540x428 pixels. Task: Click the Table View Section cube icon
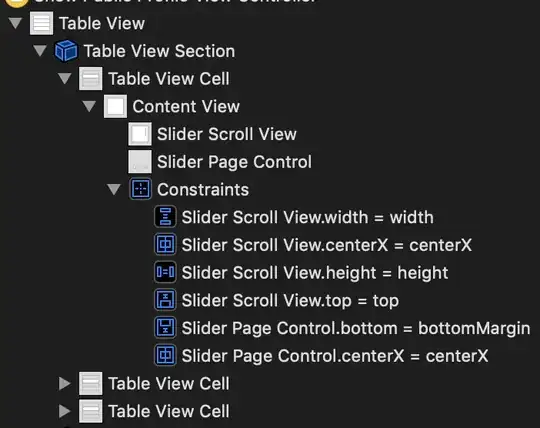coord(66,51)
